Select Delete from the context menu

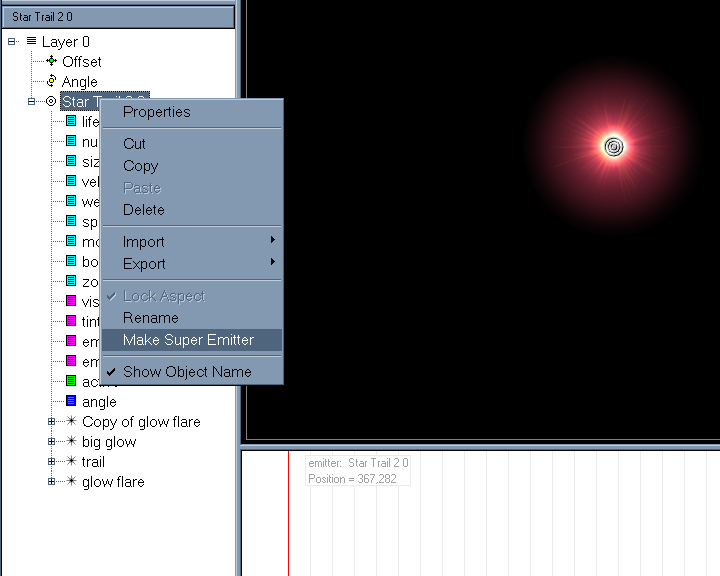tap(143, 210)
